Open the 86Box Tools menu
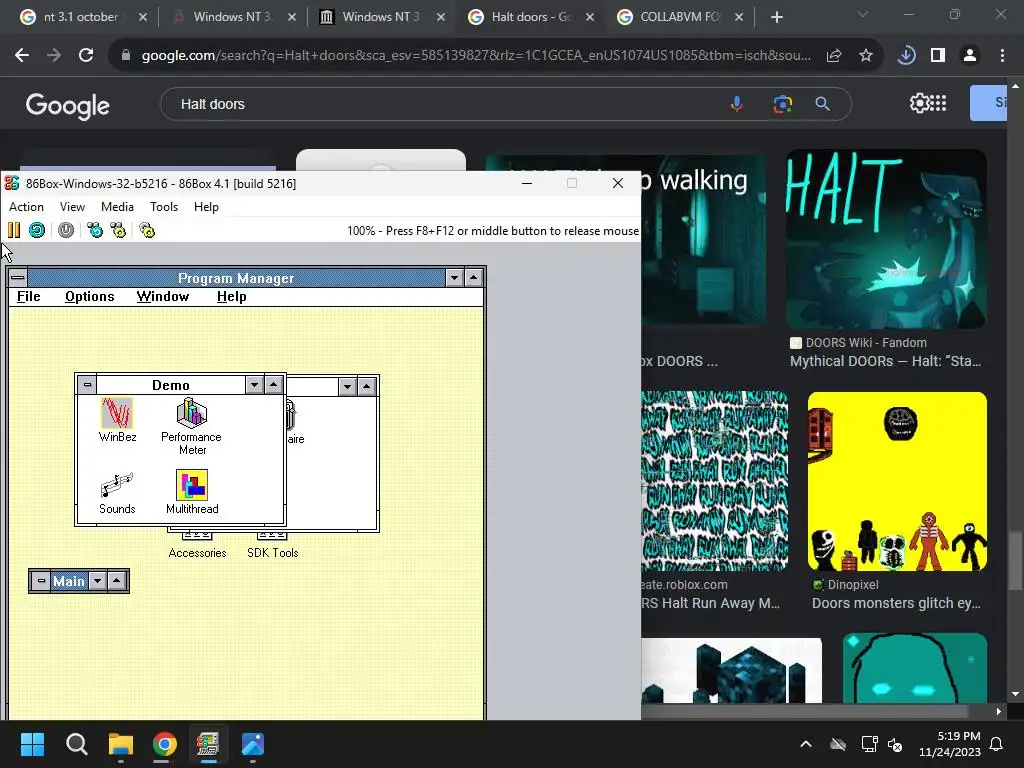This screenshot has height=768, width=1024. pos(164,206)
